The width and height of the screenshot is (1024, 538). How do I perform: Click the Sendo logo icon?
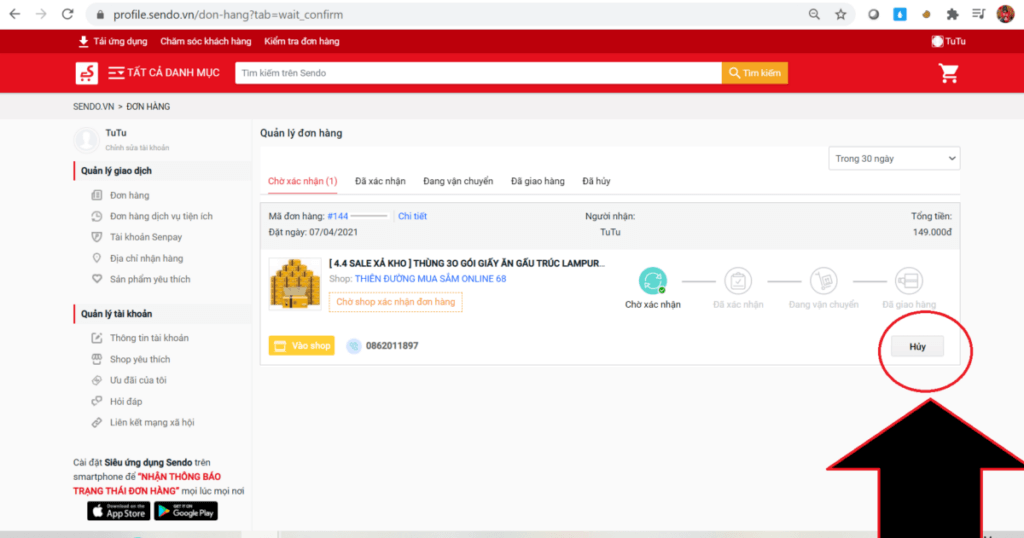(86, 73)
